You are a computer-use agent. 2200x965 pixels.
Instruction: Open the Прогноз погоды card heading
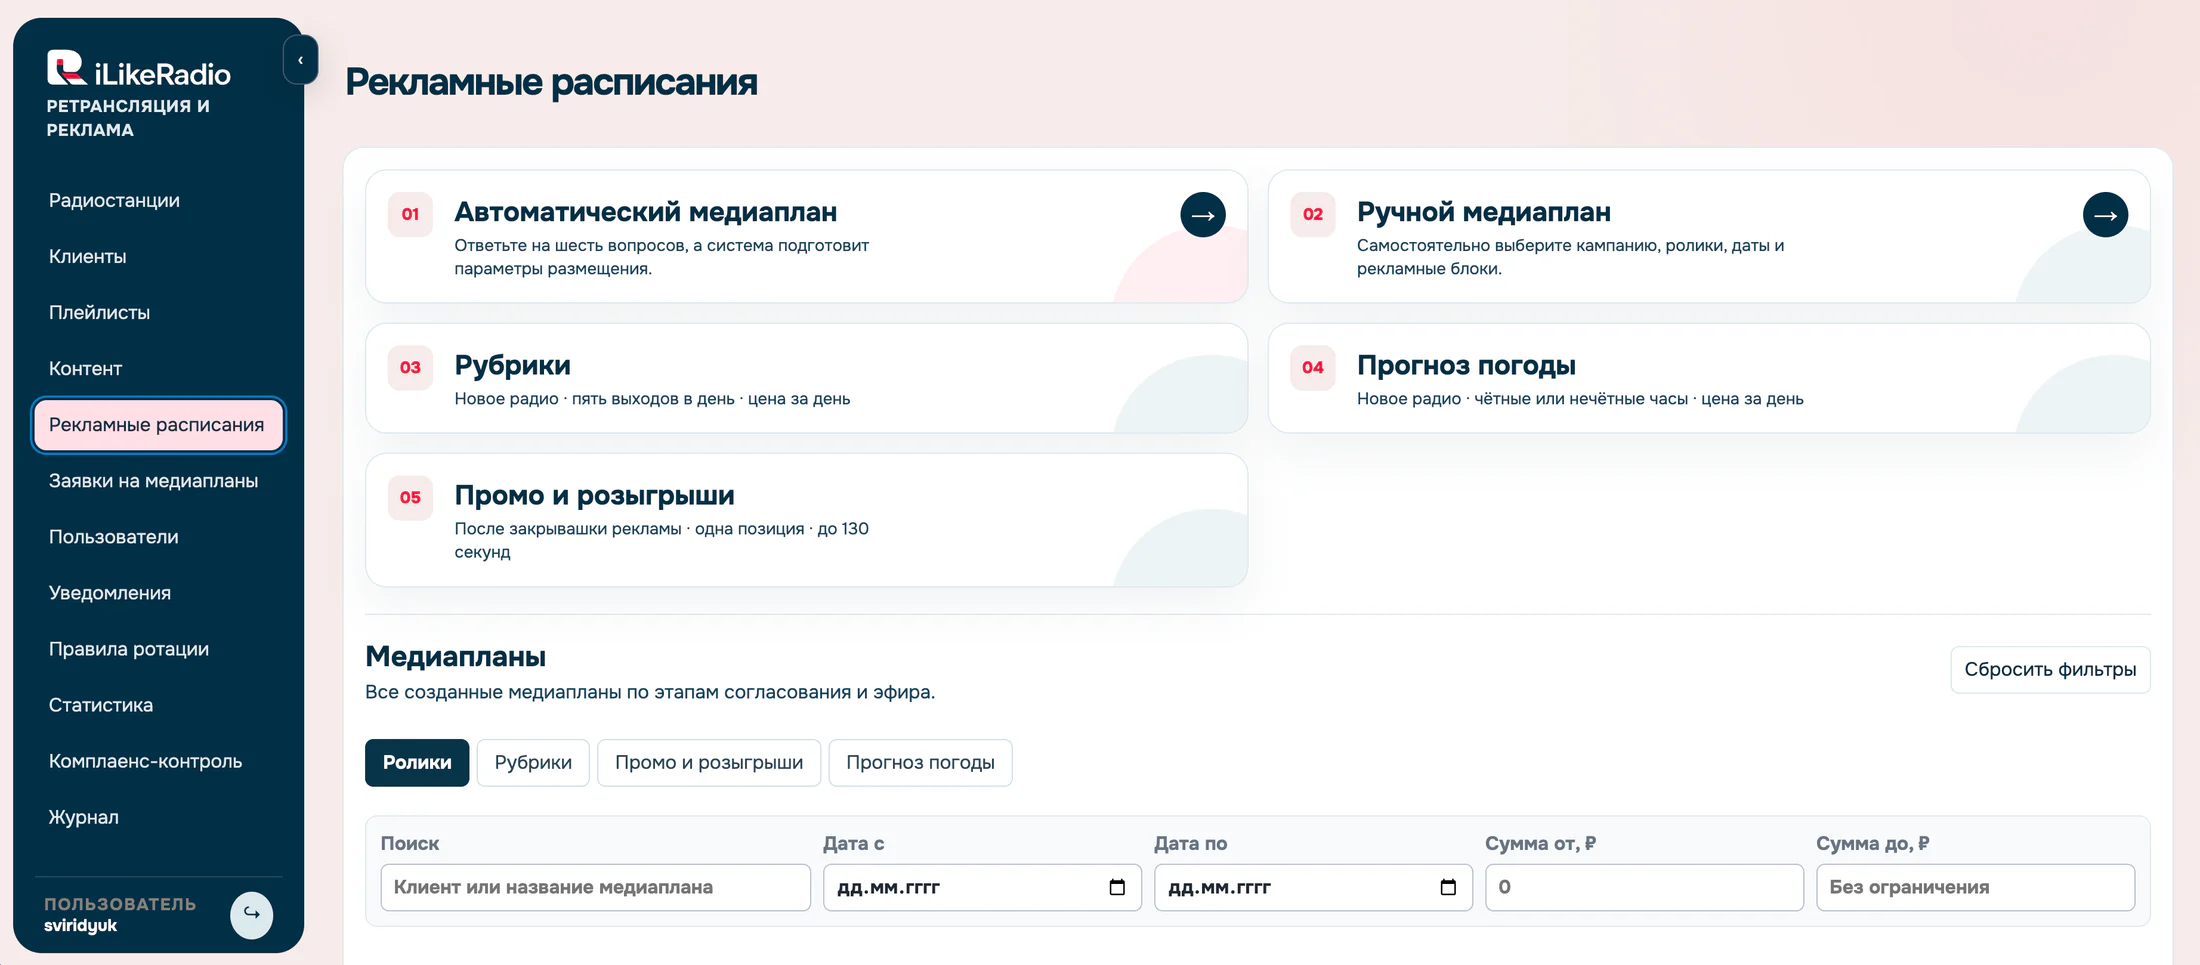tap(1466, 365)
